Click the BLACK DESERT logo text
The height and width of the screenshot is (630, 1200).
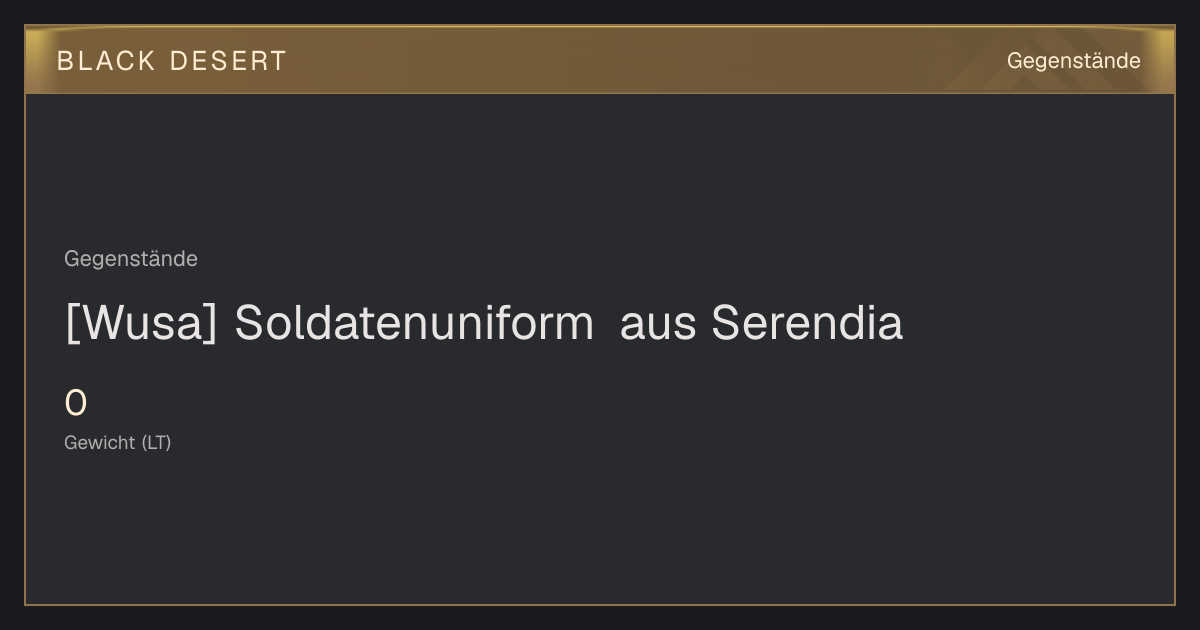click(x=172, y=61)
